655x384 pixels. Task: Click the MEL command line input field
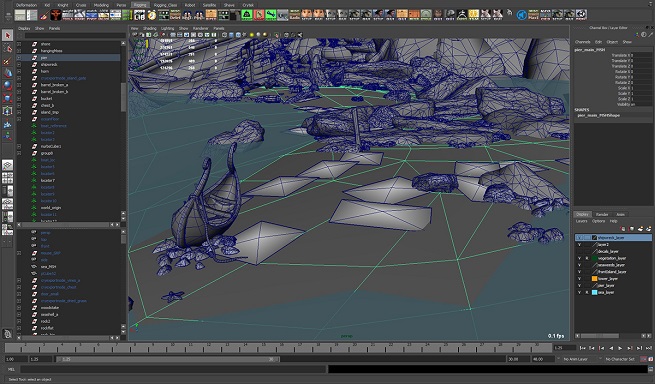point(173,369)
